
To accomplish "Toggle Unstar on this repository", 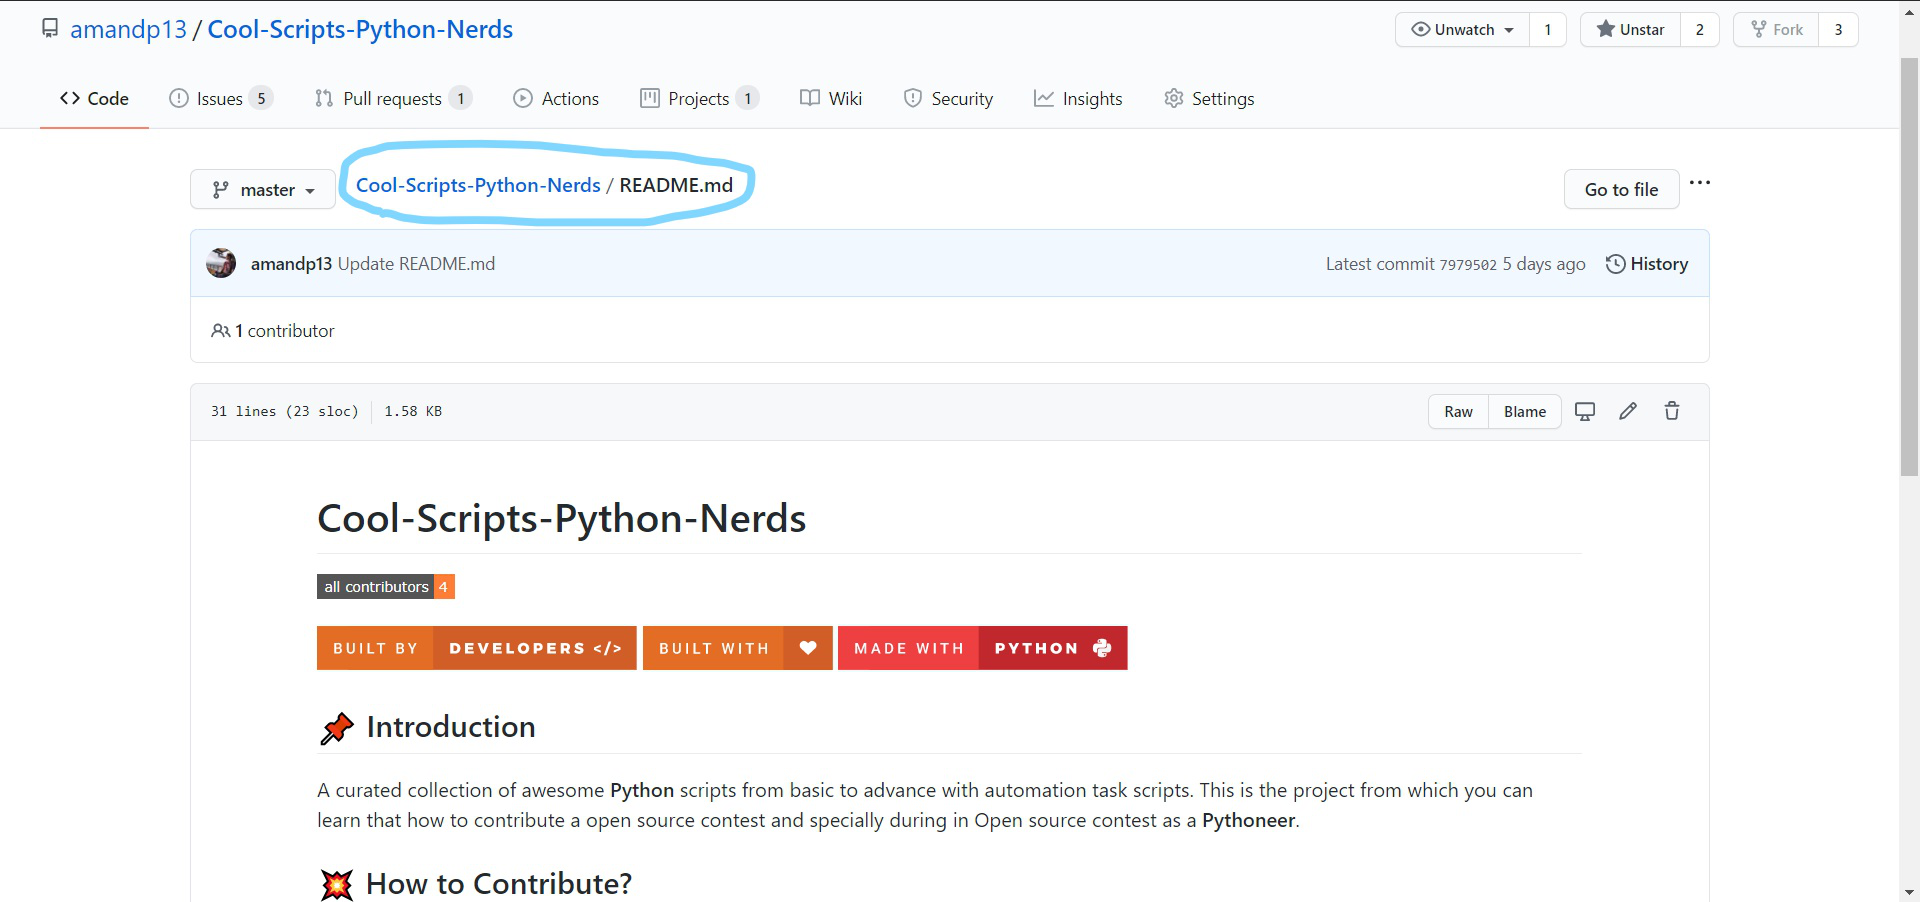I will tap(1631, 30).
